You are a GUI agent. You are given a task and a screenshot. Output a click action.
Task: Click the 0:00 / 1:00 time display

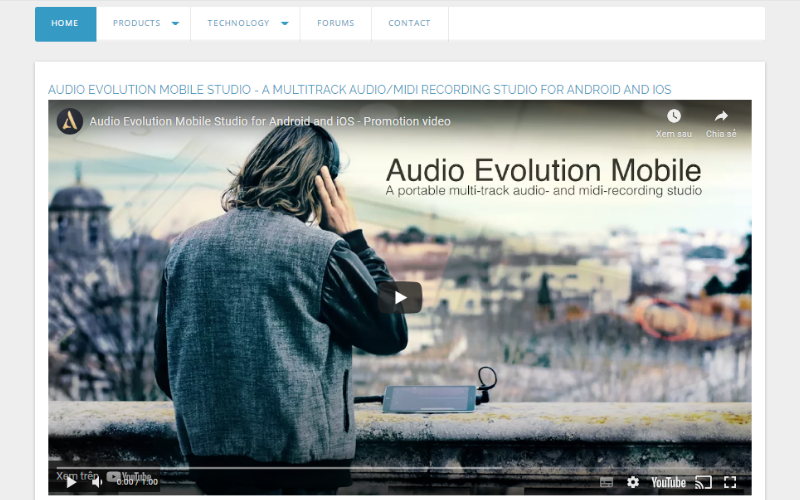137,482
